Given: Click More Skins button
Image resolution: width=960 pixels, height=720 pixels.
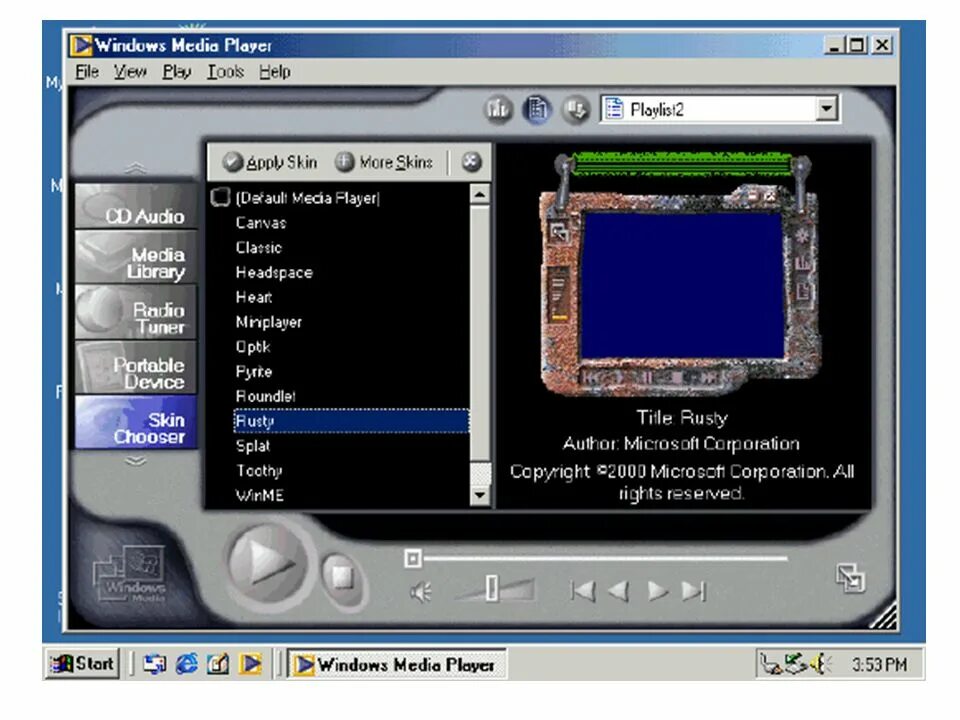Looking at the screenshot, I should point(384,162).
